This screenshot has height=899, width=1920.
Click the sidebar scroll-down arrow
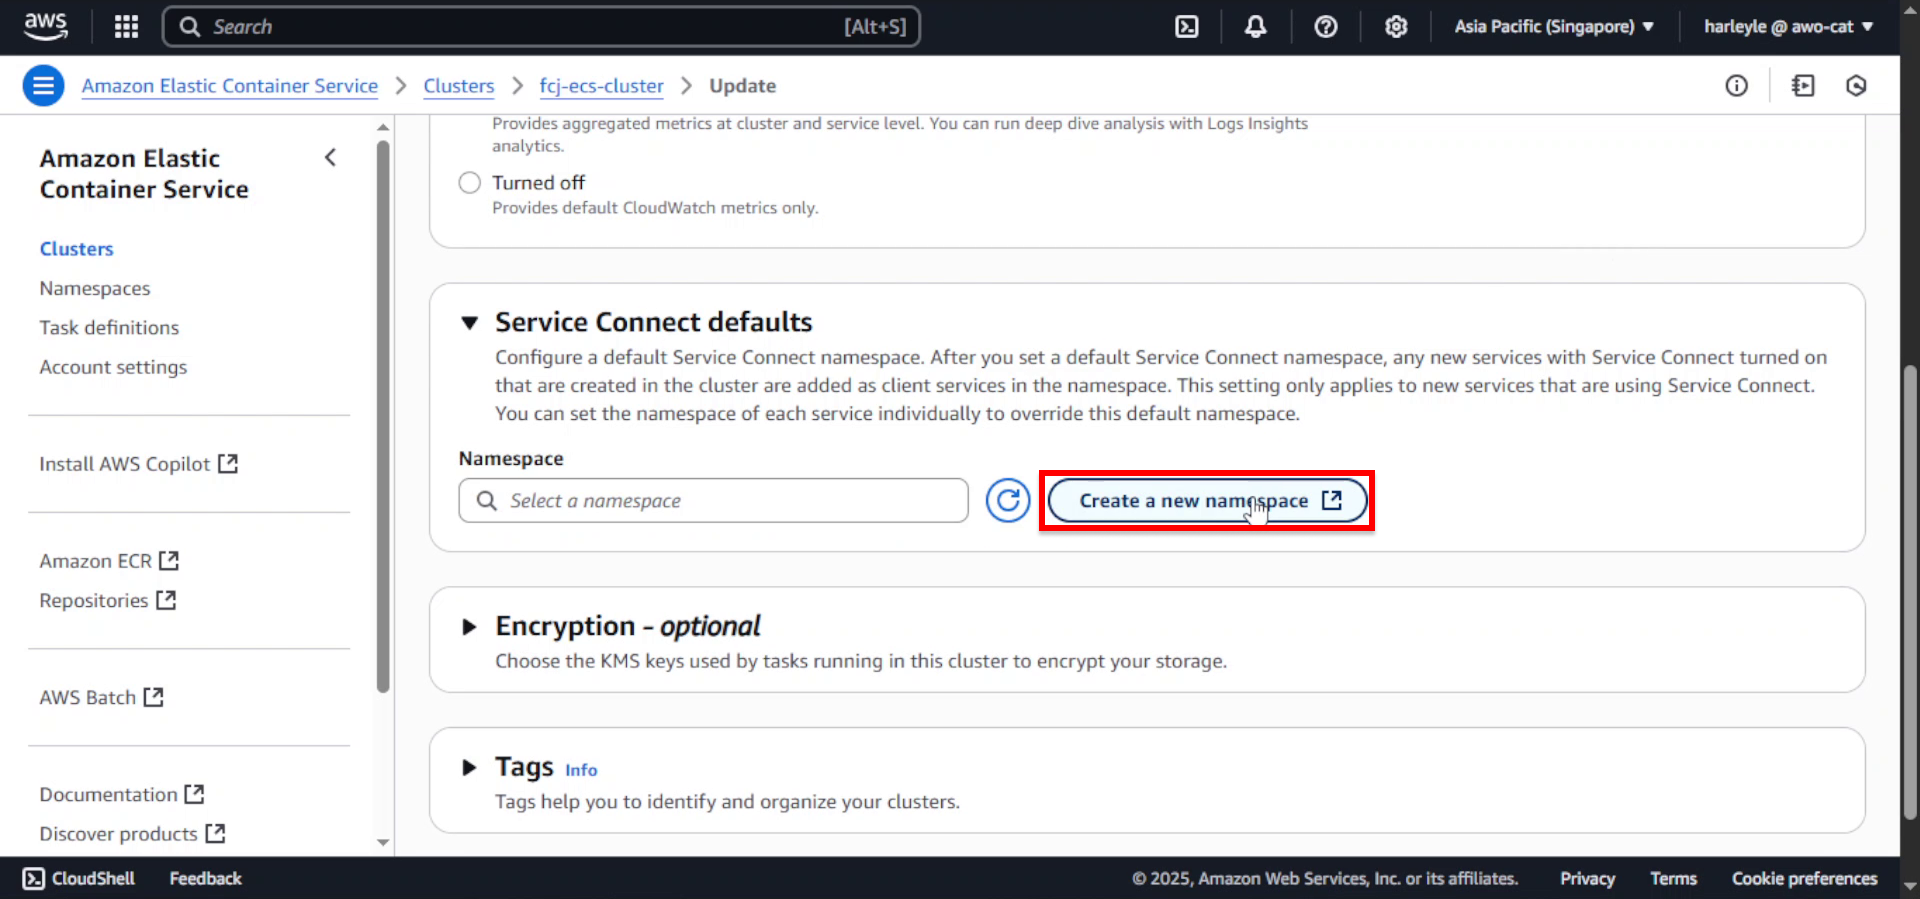pos(383,842)
